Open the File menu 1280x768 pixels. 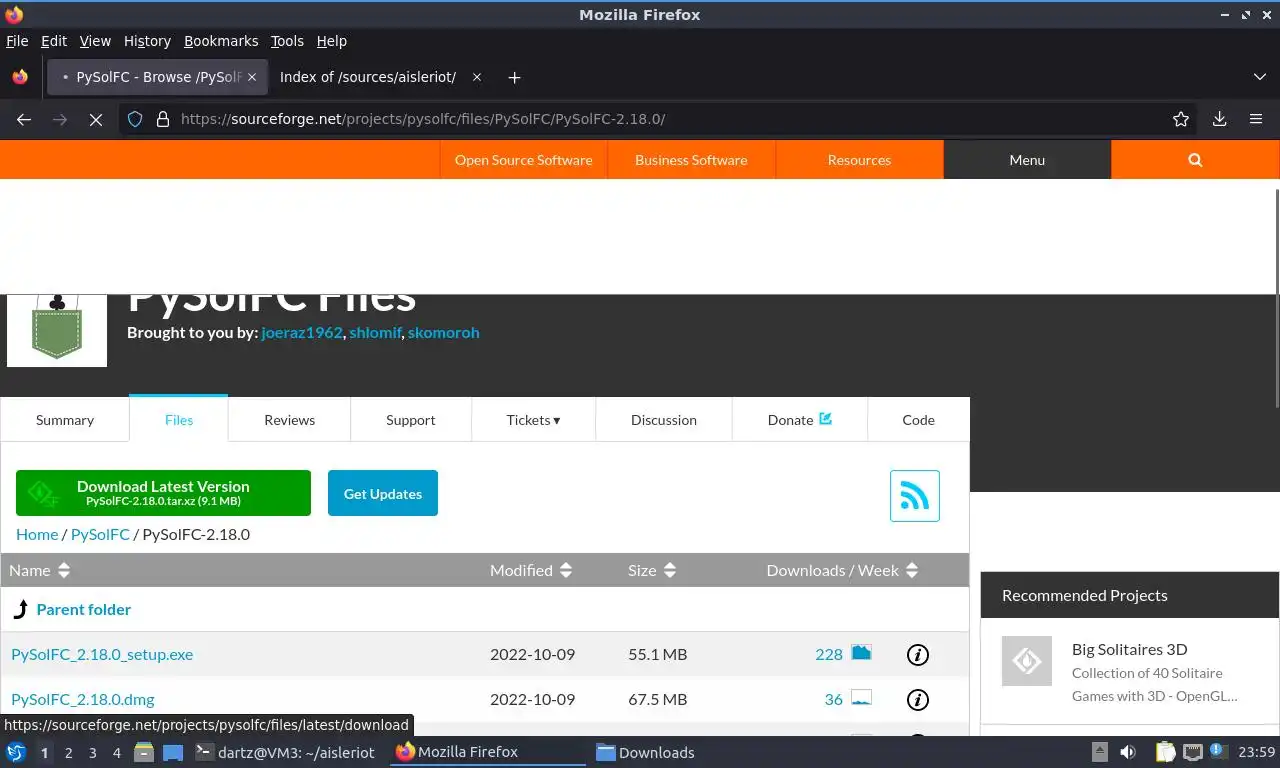(x=17, y=41)
